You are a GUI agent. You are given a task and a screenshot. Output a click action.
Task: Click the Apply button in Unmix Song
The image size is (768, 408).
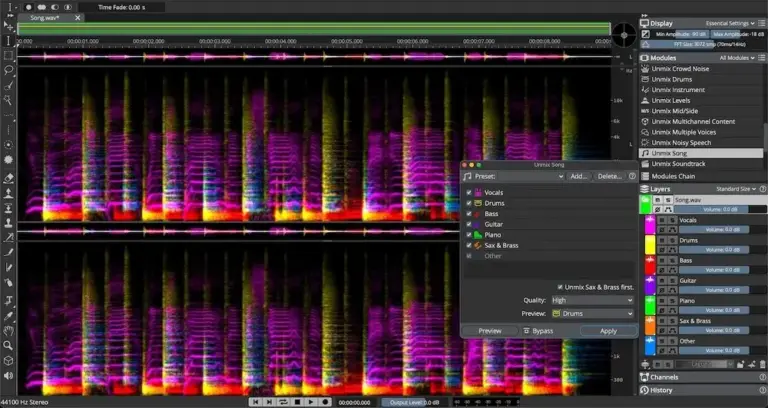(608, 331)
